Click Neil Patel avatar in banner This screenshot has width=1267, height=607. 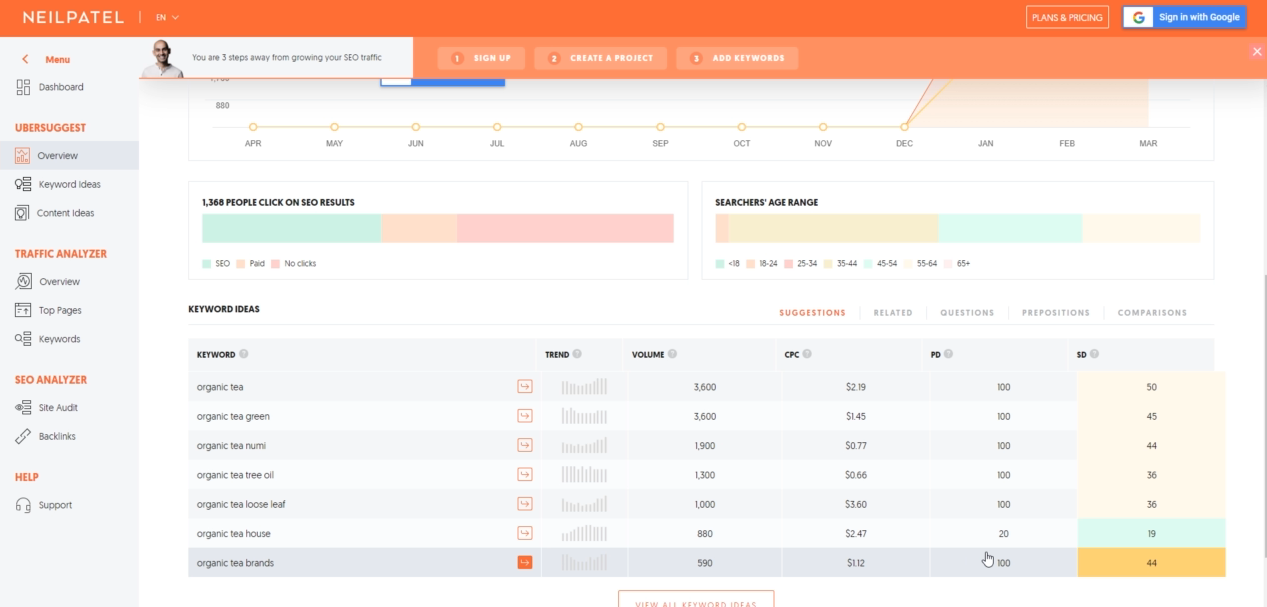tap(162, 58)
